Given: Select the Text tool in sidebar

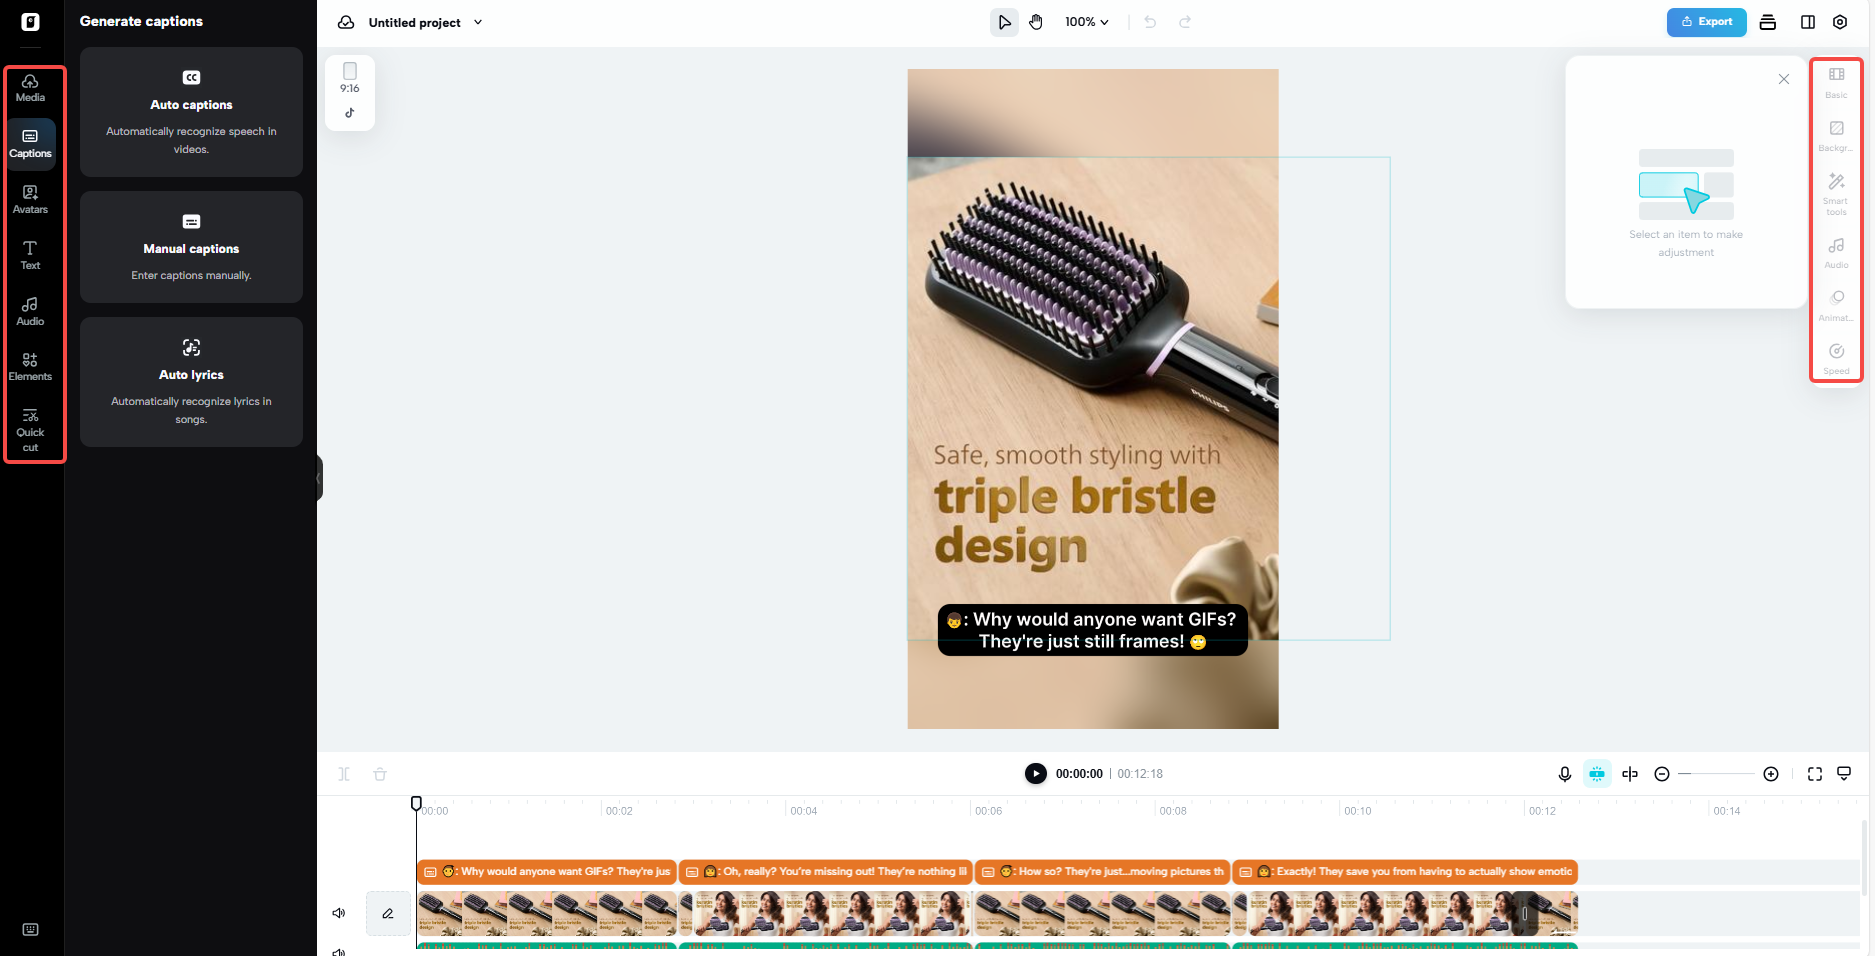Looking at the screenshot, I should [x=30, y=256].
